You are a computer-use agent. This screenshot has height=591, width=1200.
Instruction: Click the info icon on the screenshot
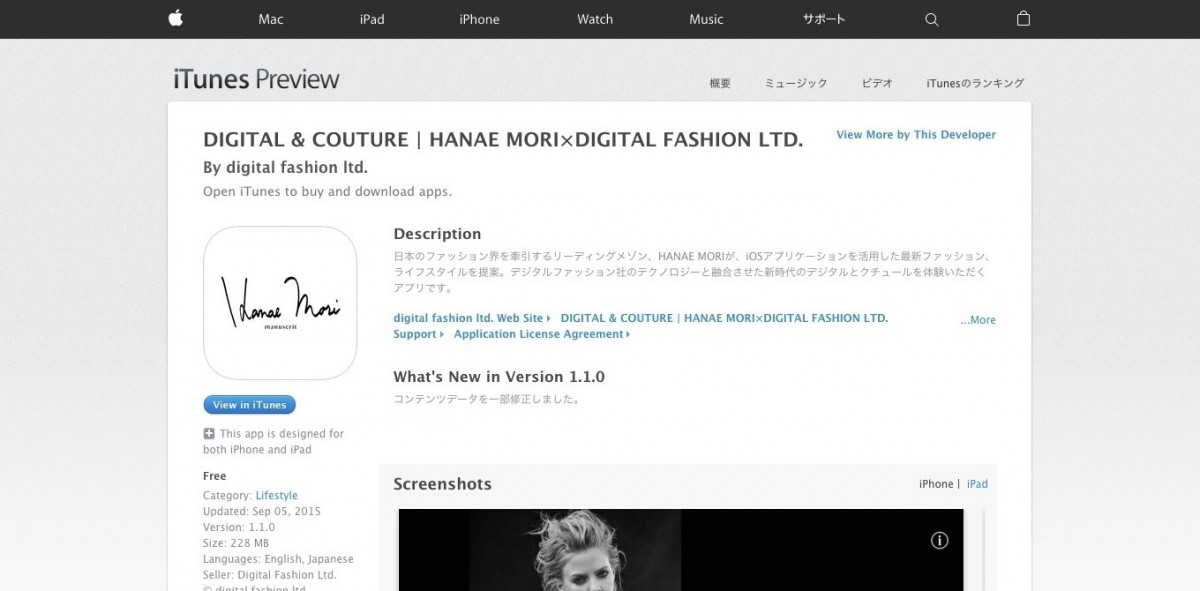[939, 540]
